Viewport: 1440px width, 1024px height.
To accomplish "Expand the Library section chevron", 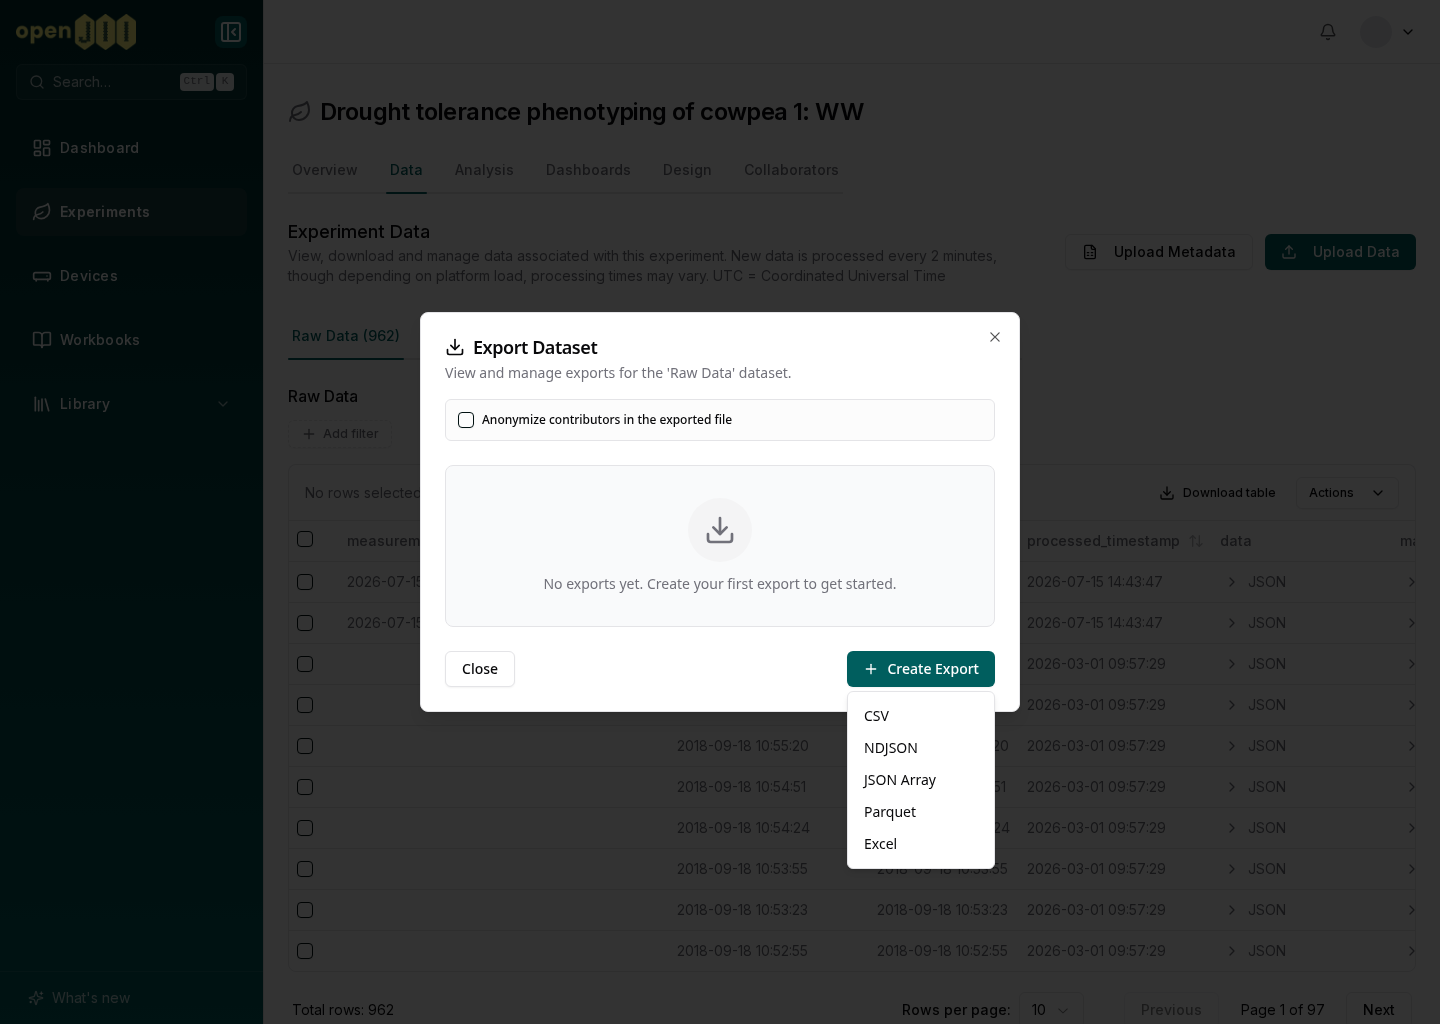I will pos(223,404).
